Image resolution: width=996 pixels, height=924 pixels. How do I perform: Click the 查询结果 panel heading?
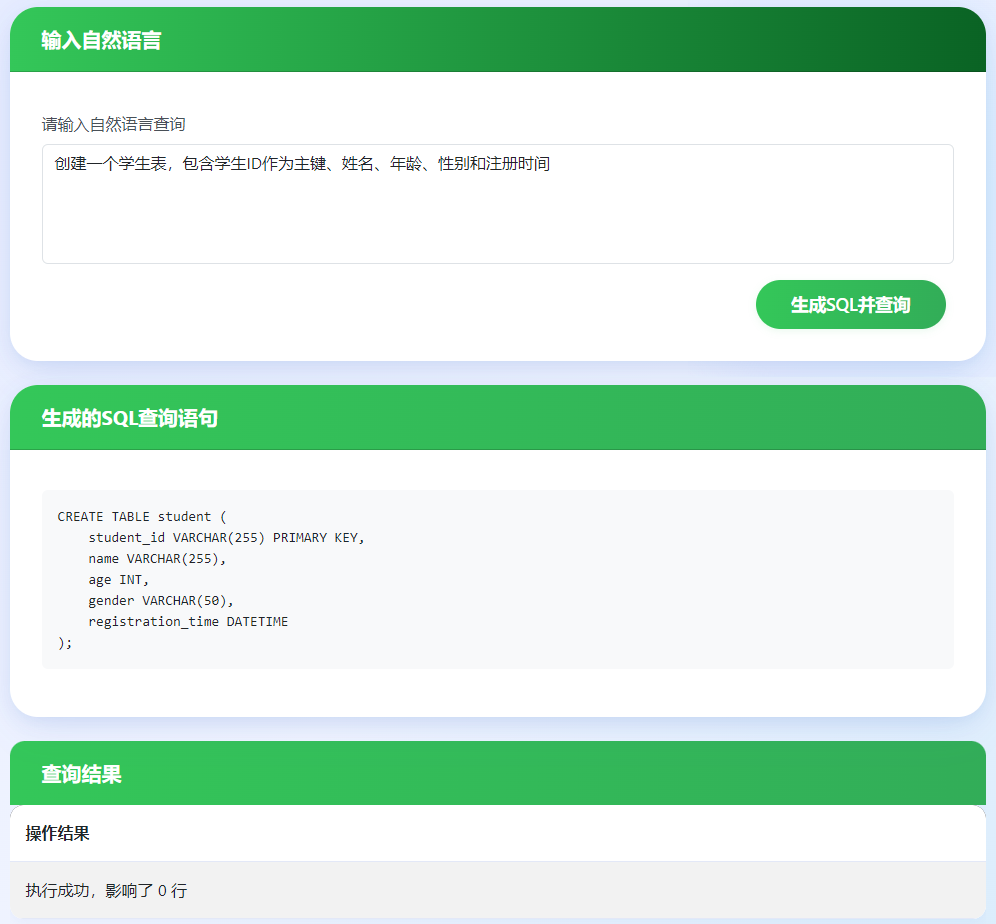81,774
